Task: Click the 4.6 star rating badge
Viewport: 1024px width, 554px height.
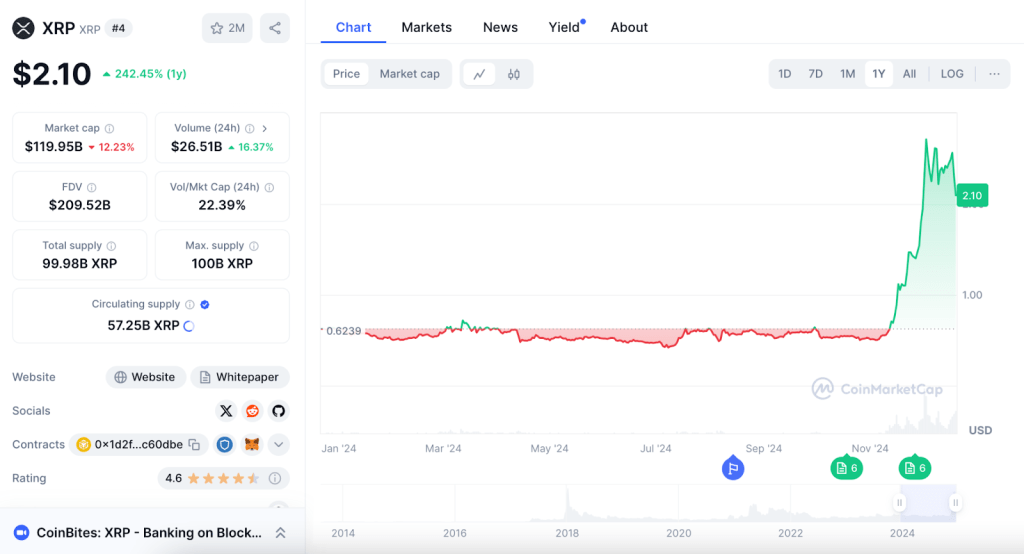Action: 223,478
